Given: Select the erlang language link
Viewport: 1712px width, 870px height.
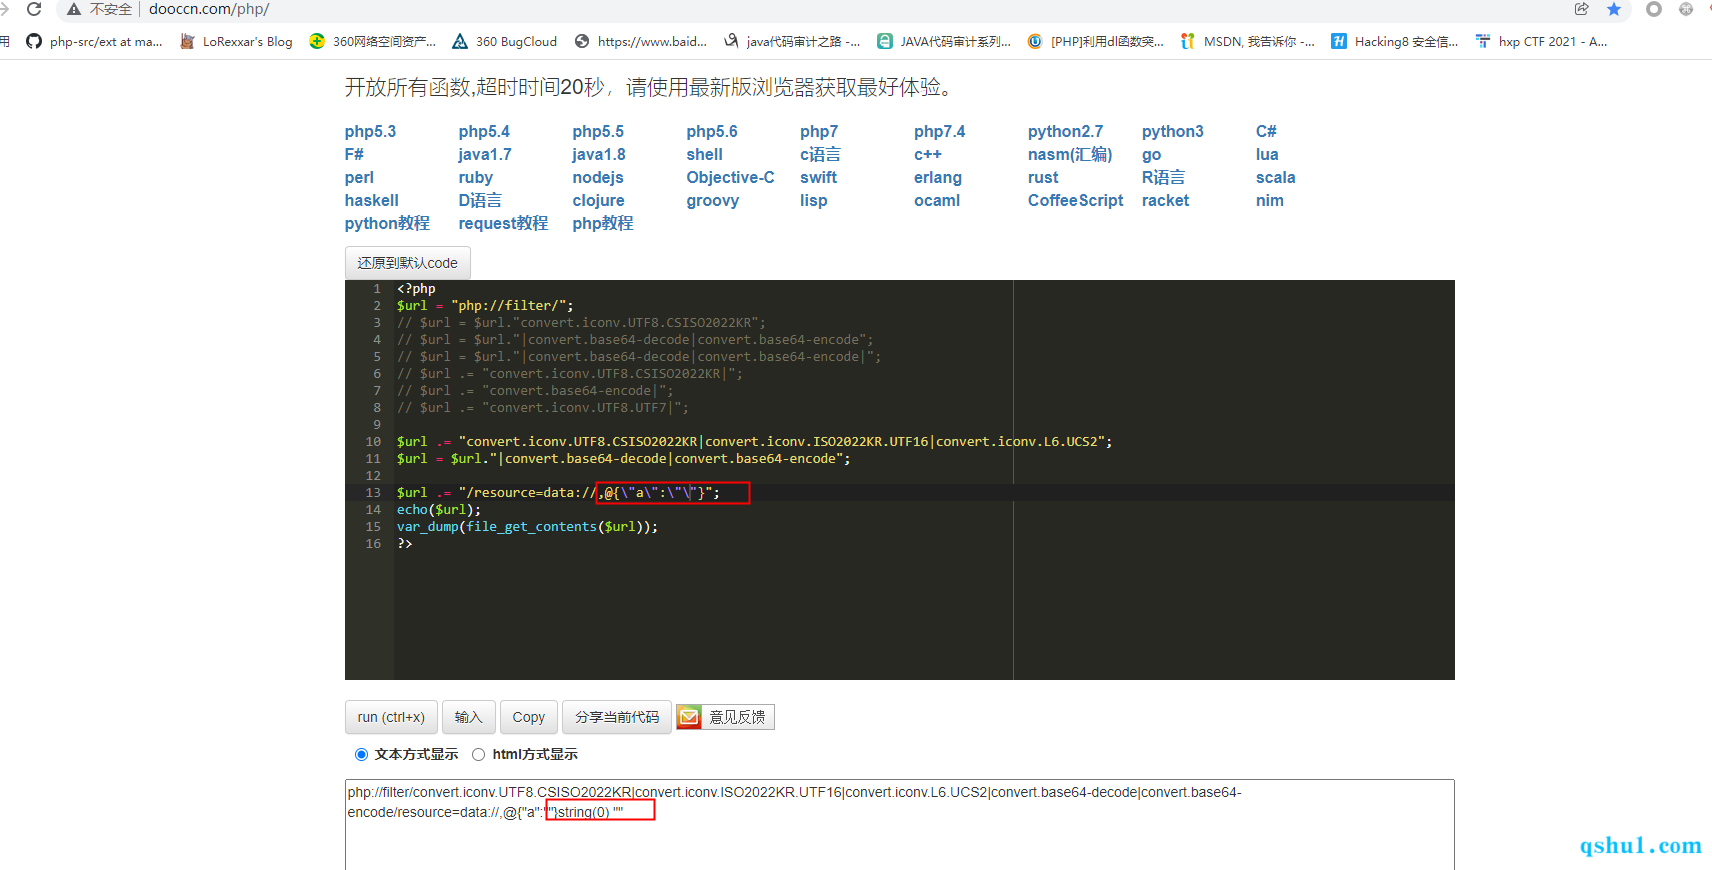Looking at the screenshot, I should click(x=938, y=177).
